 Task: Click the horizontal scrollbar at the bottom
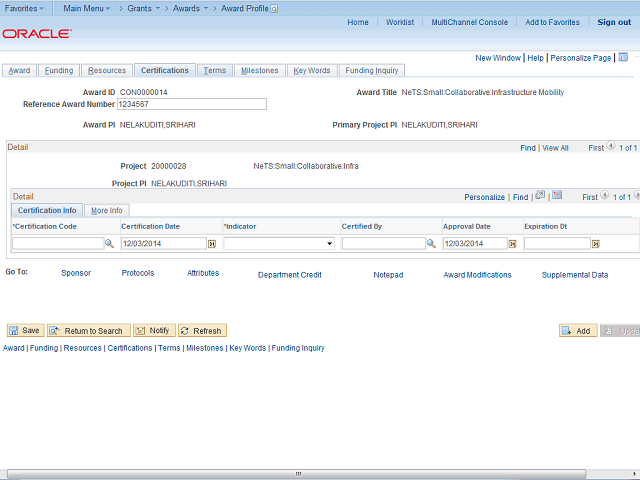[x=296, y=473]
